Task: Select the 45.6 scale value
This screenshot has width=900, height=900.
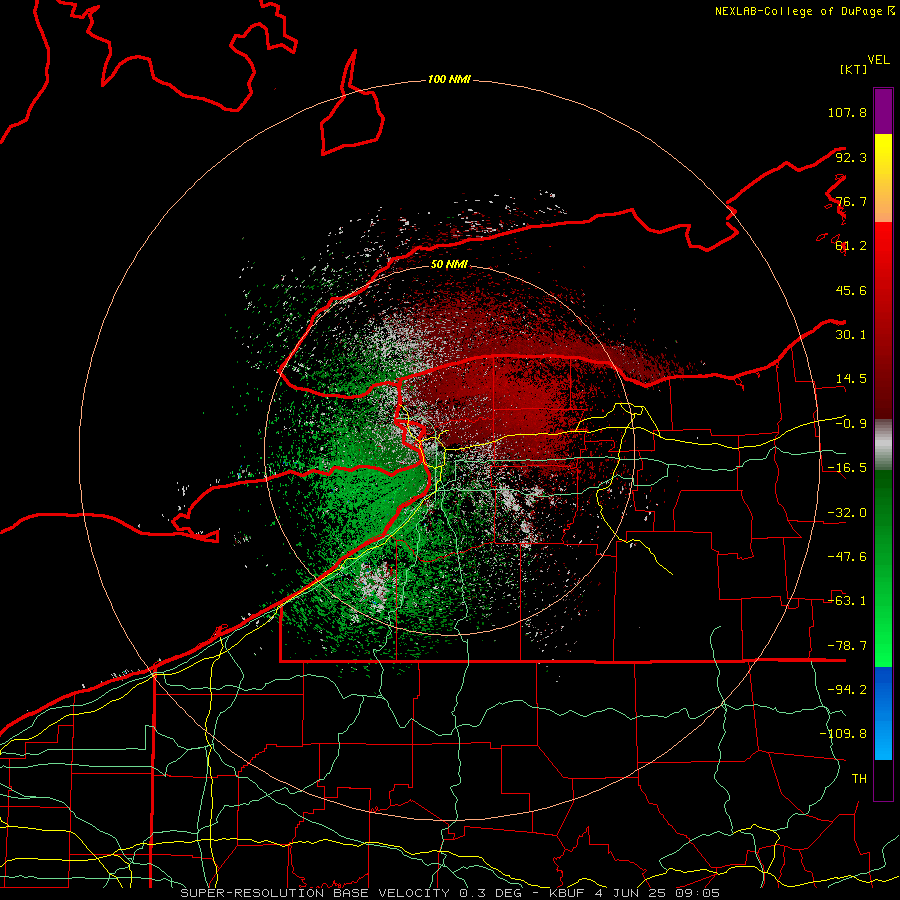Action: click(851, 290)
